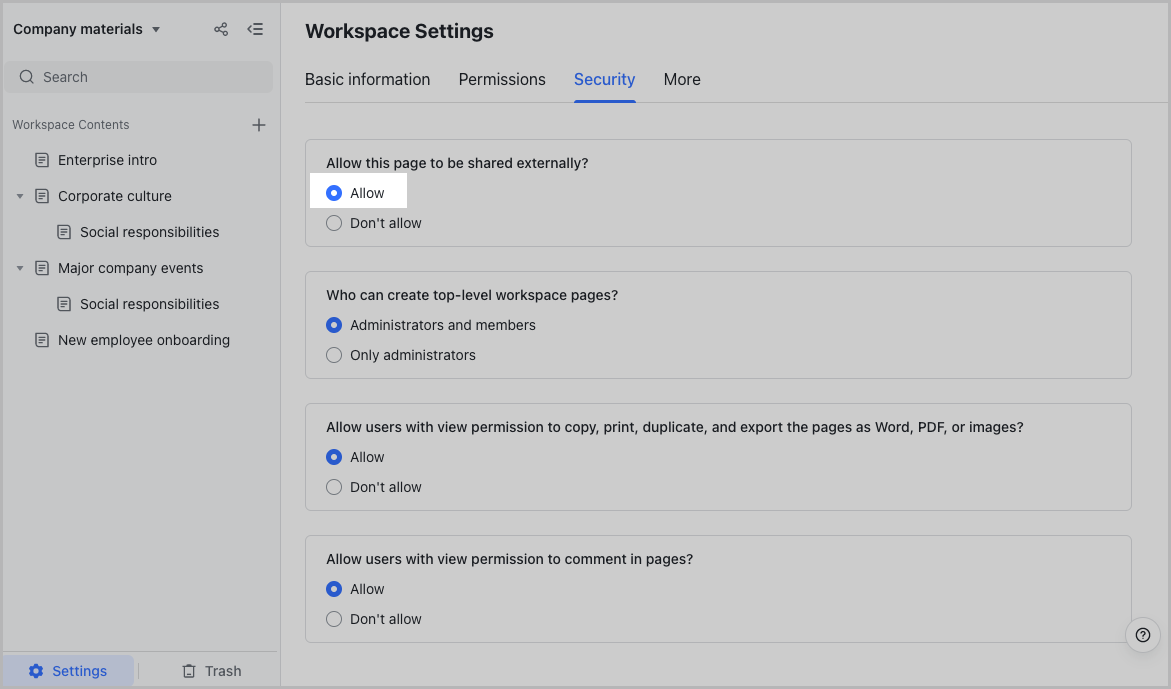The width and height of the screenshot is (1171, 689).
Task: Click the New employee onboarding page icon
Action: (42, 340)
